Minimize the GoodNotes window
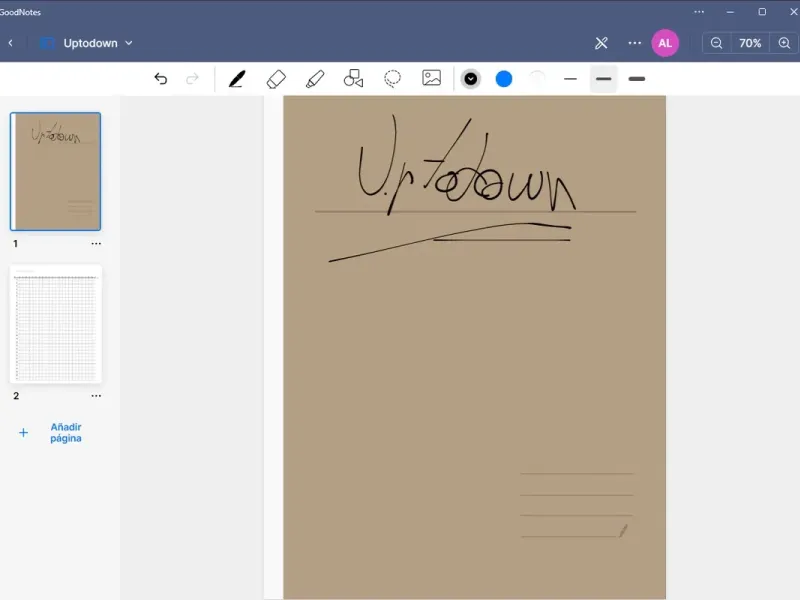 coord(730,12)
